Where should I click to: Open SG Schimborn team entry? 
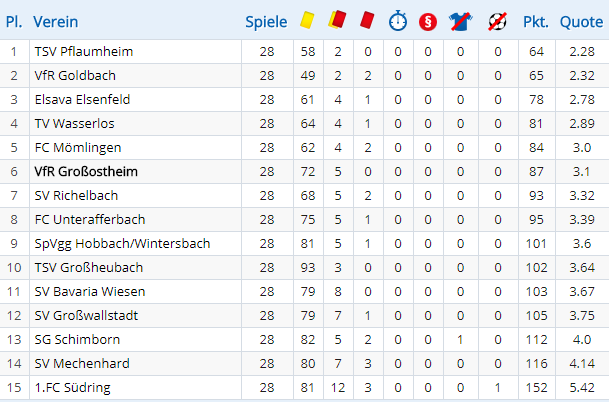(77, 339)
